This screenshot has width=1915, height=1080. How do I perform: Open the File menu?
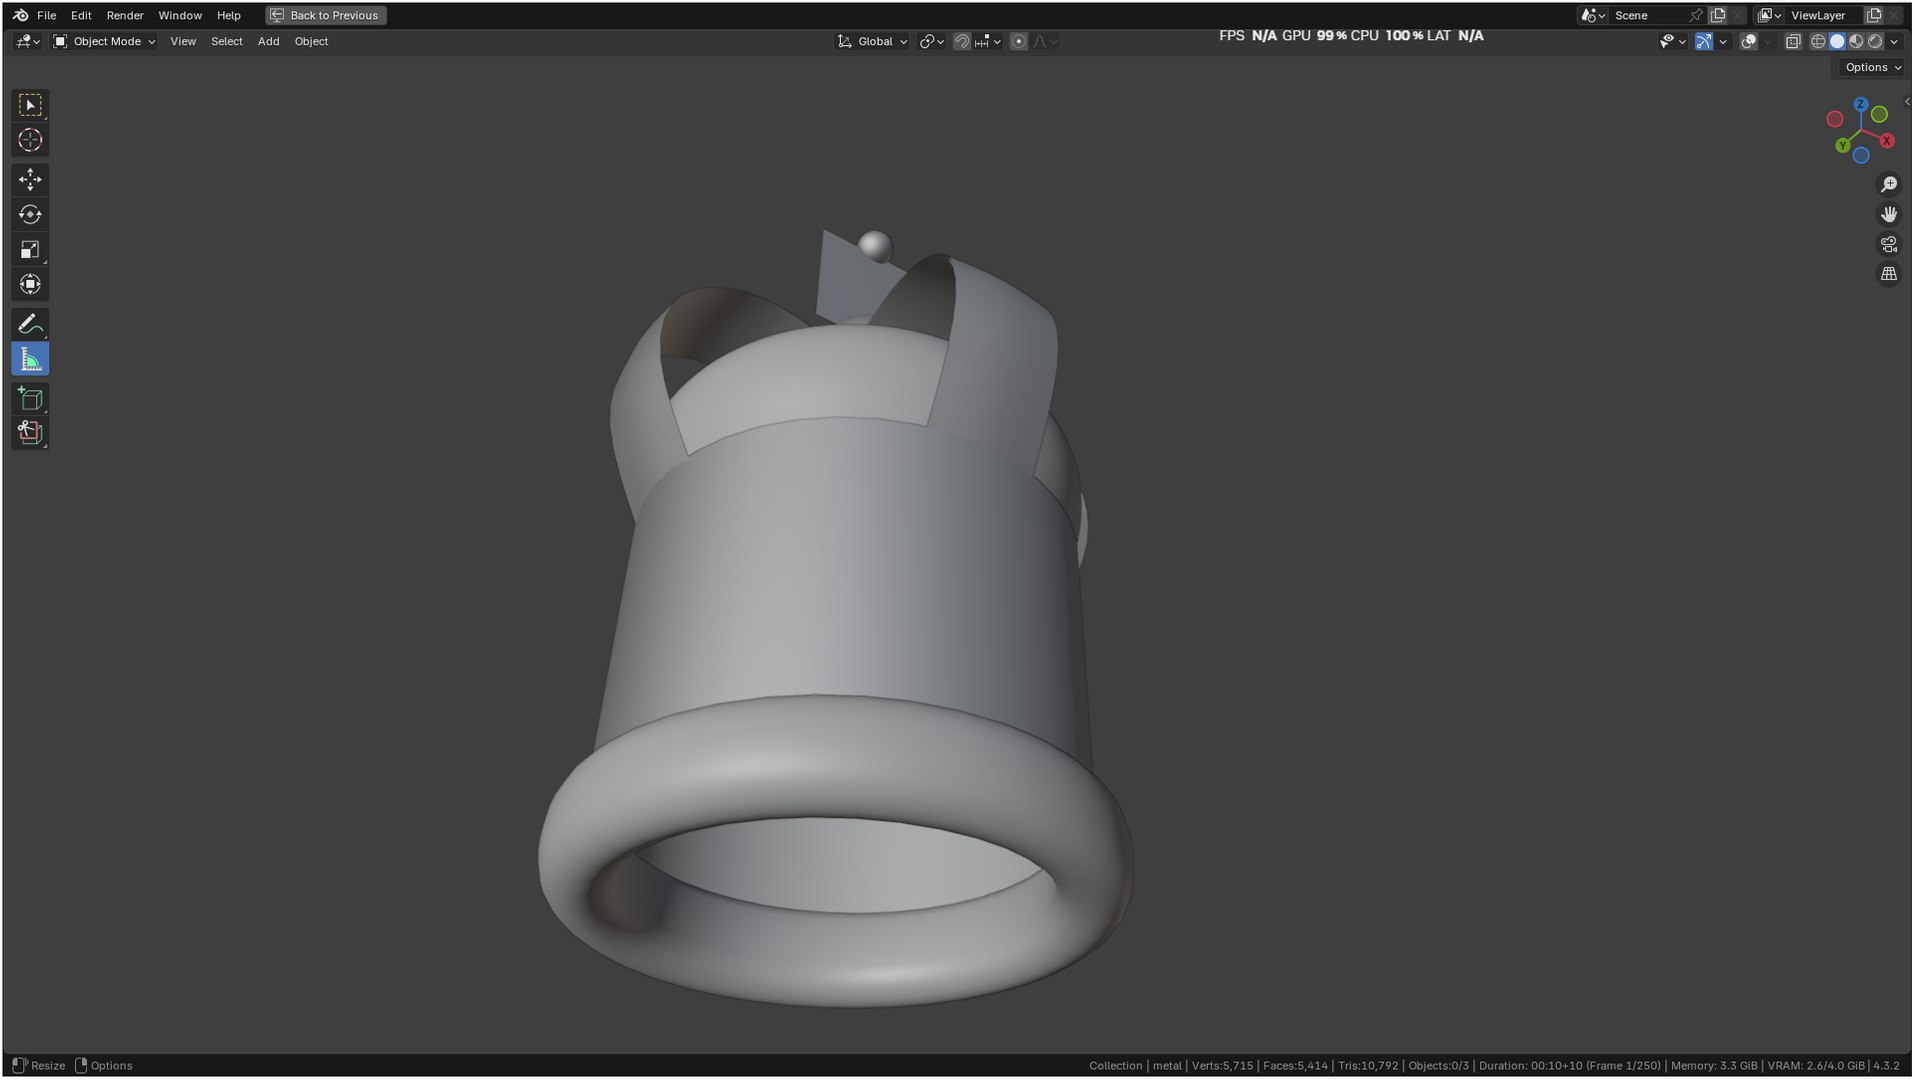(46, 15)
